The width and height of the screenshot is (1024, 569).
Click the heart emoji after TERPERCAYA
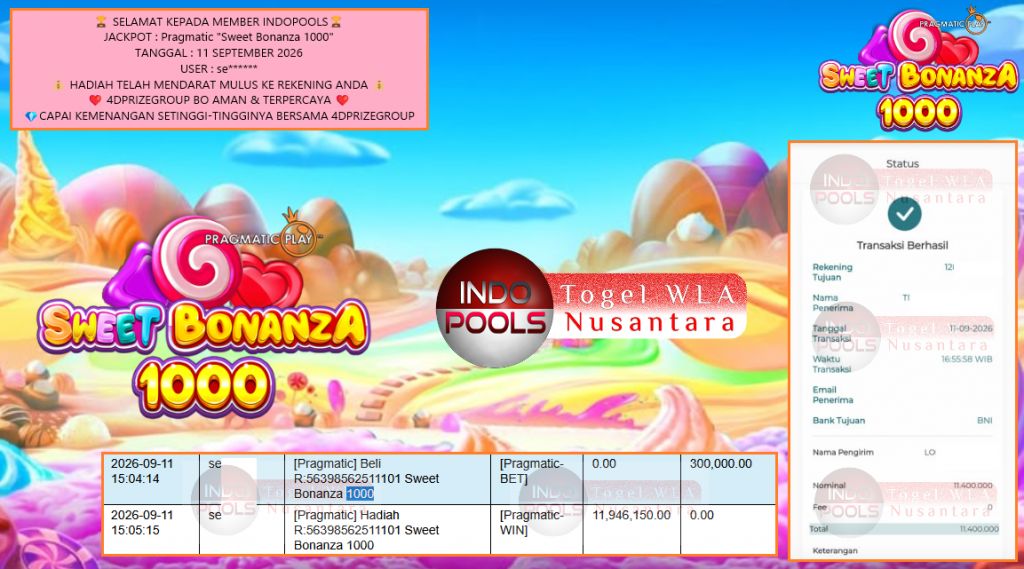click(342, 101)
